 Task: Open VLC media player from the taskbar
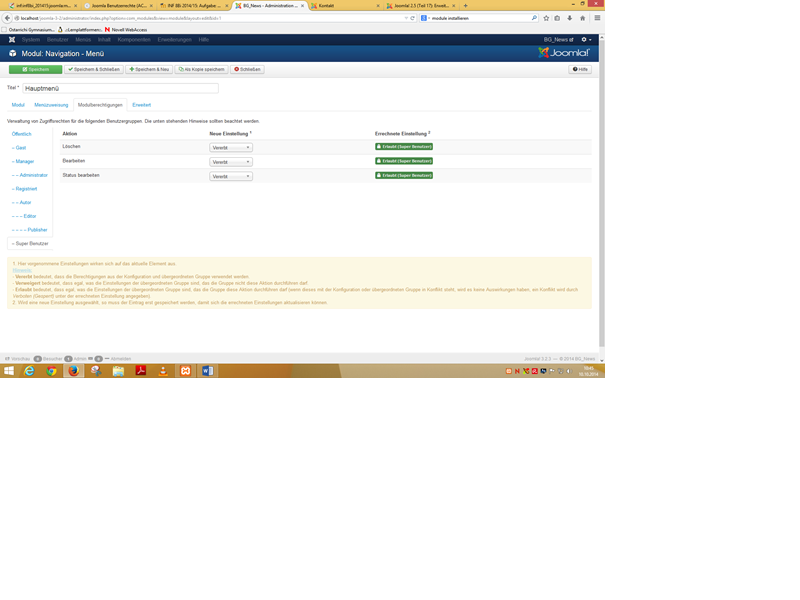click(x=163, y=371)
